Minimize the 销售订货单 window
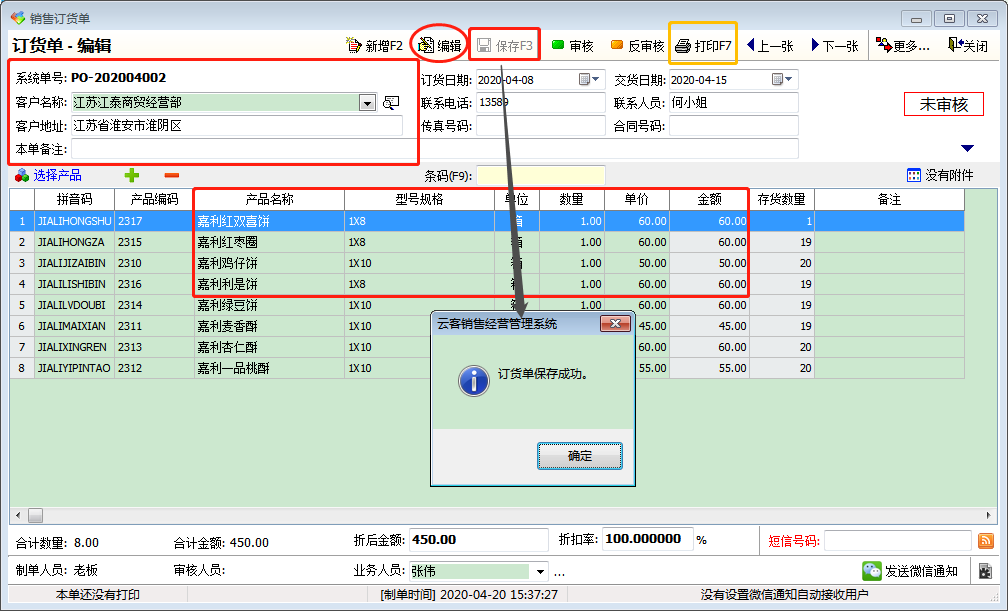 click(917, 19)
